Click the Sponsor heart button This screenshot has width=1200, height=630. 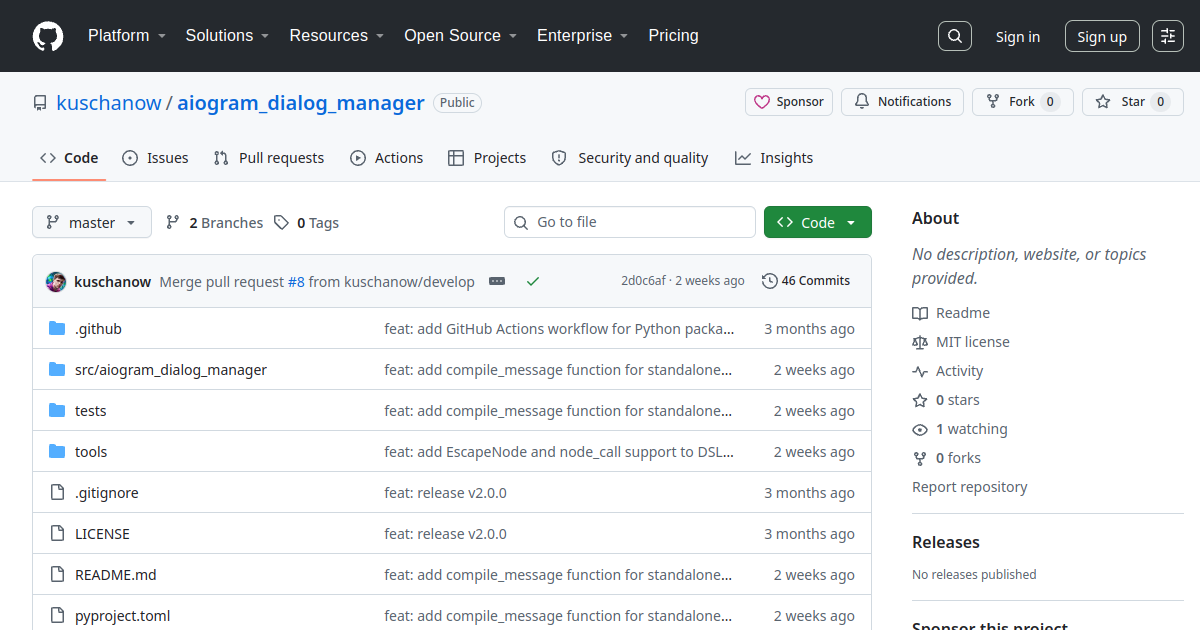(x=789, y=102)
